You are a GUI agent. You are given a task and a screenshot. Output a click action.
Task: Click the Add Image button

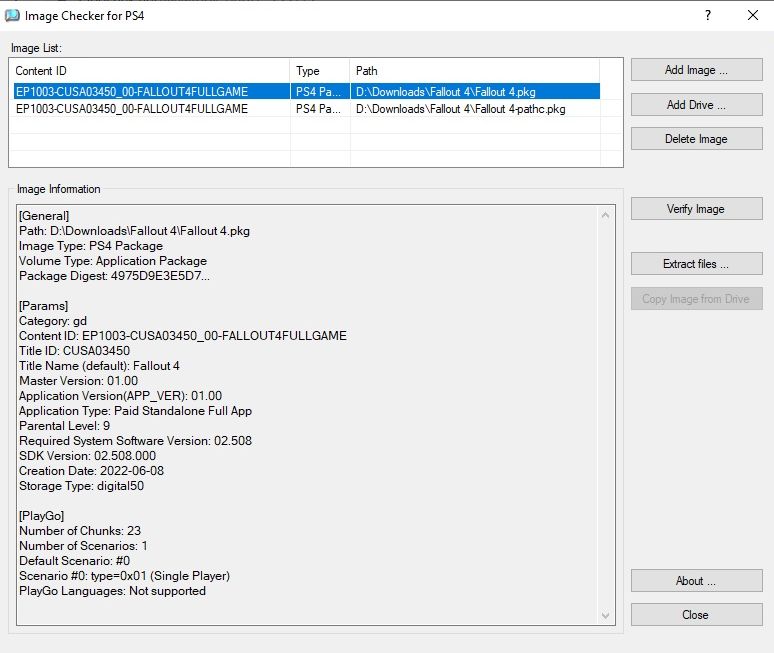[697, 70]
